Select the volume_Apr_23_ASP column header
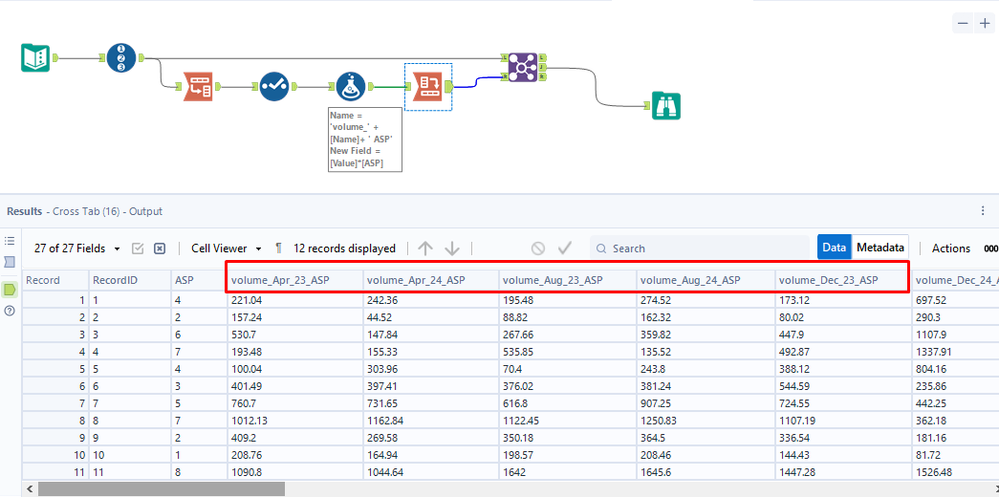999x497 pixels. (x=295, y=280)
